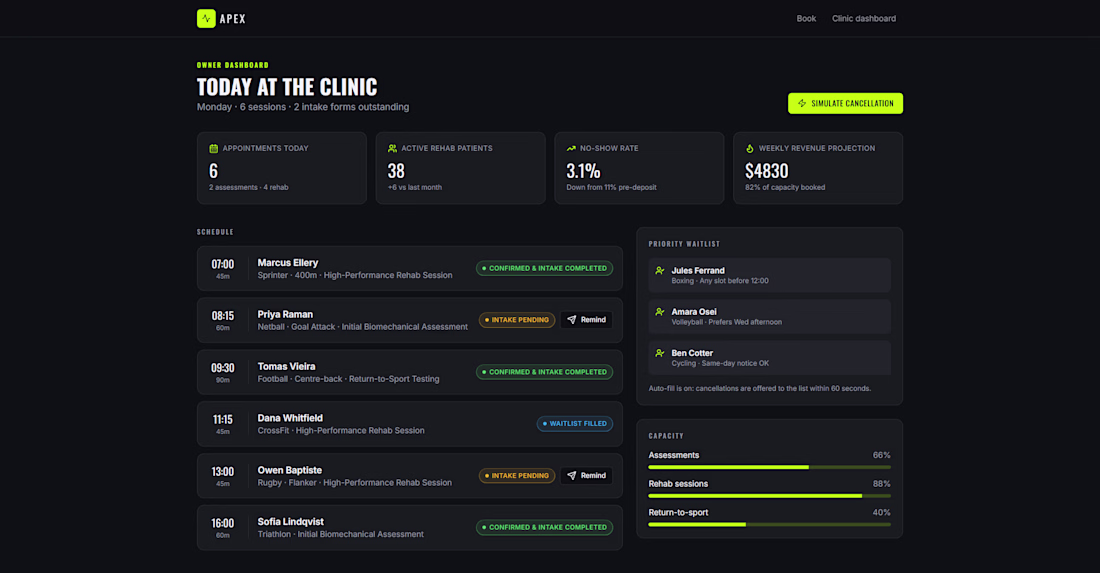Screen dimensions: 1100x573
Task: Click 'Down from 11% pre-deposit' text
Action: click(611, 188)
